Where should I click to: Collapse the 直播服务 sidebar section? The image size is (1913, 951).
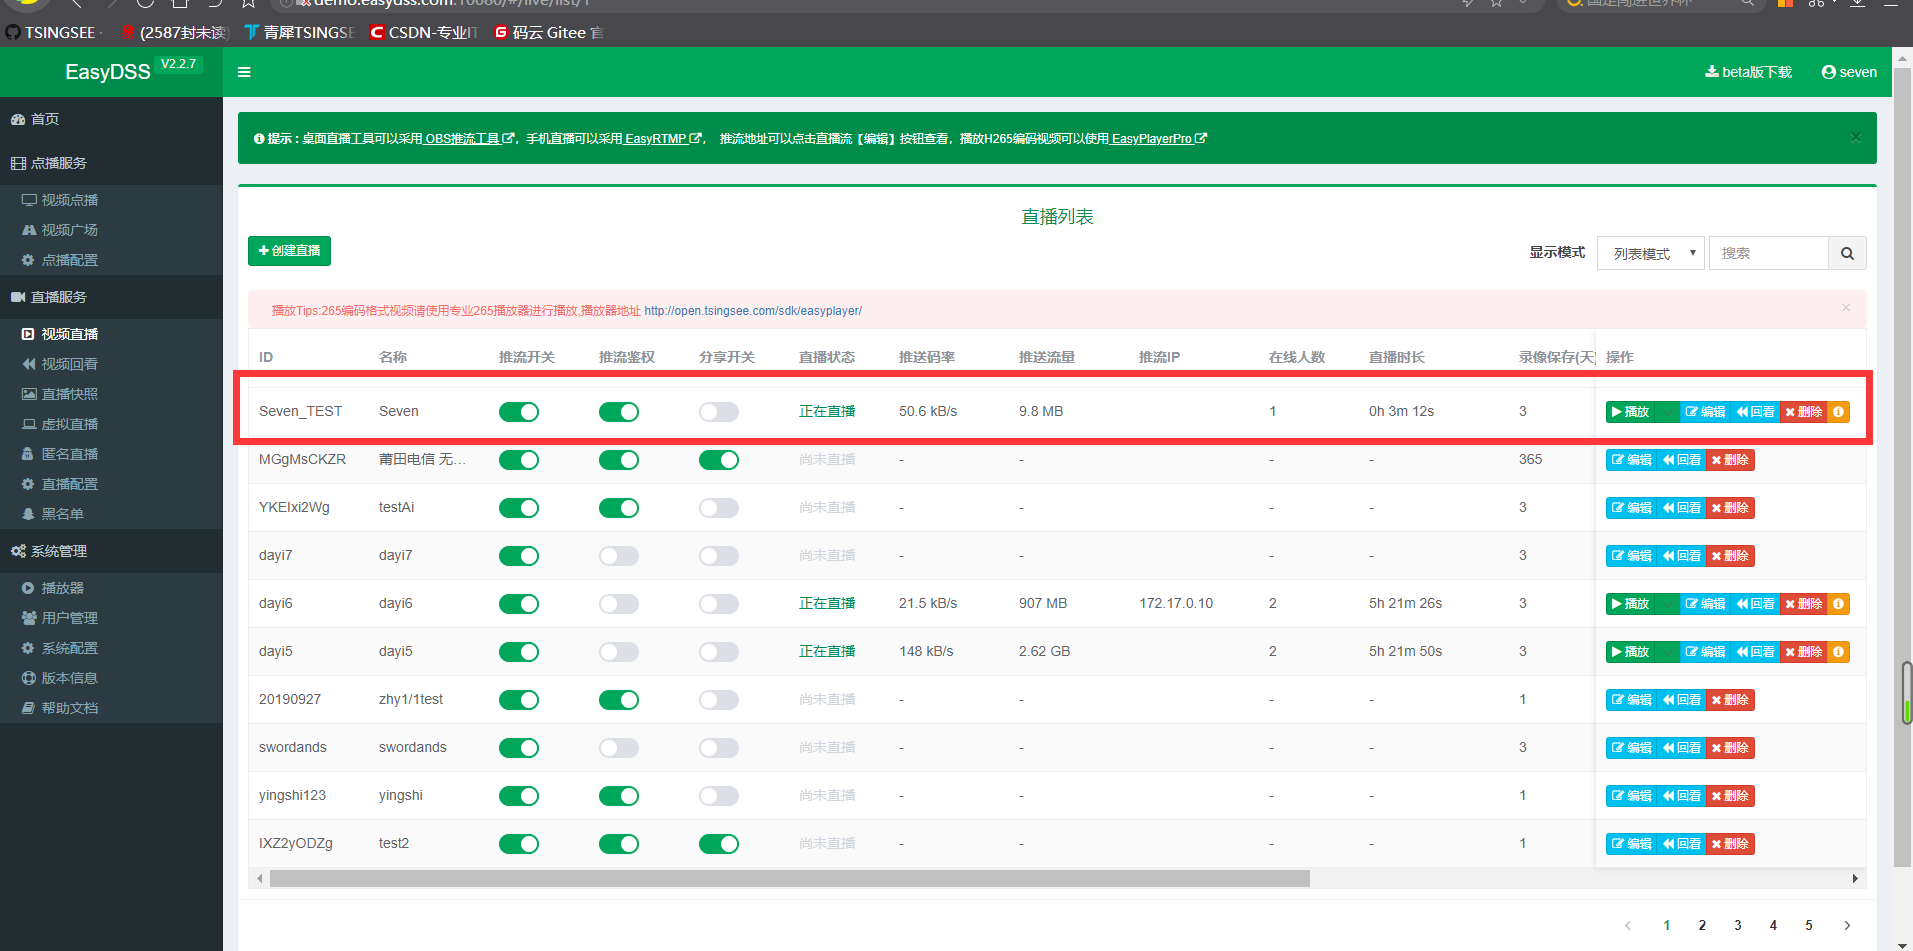111,297
